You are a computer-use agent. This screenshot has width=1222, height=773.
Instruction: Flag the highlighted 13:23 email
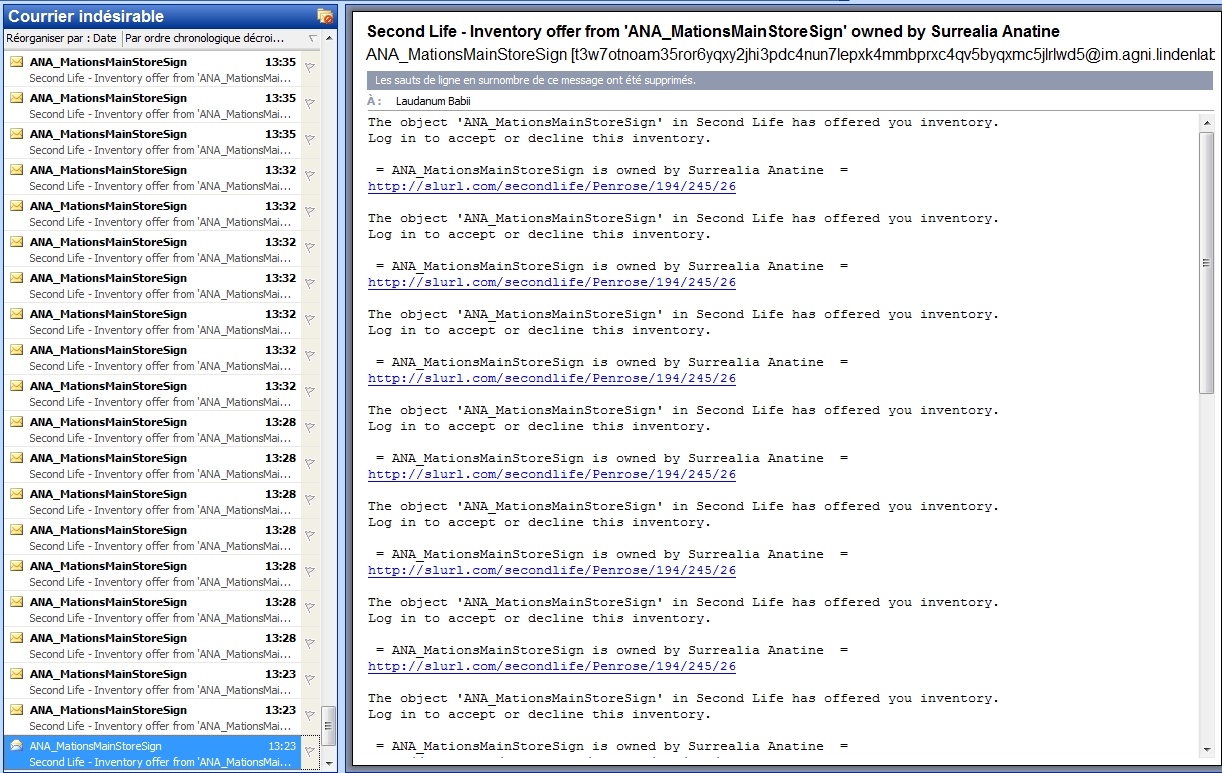click(x=310, y=752)
